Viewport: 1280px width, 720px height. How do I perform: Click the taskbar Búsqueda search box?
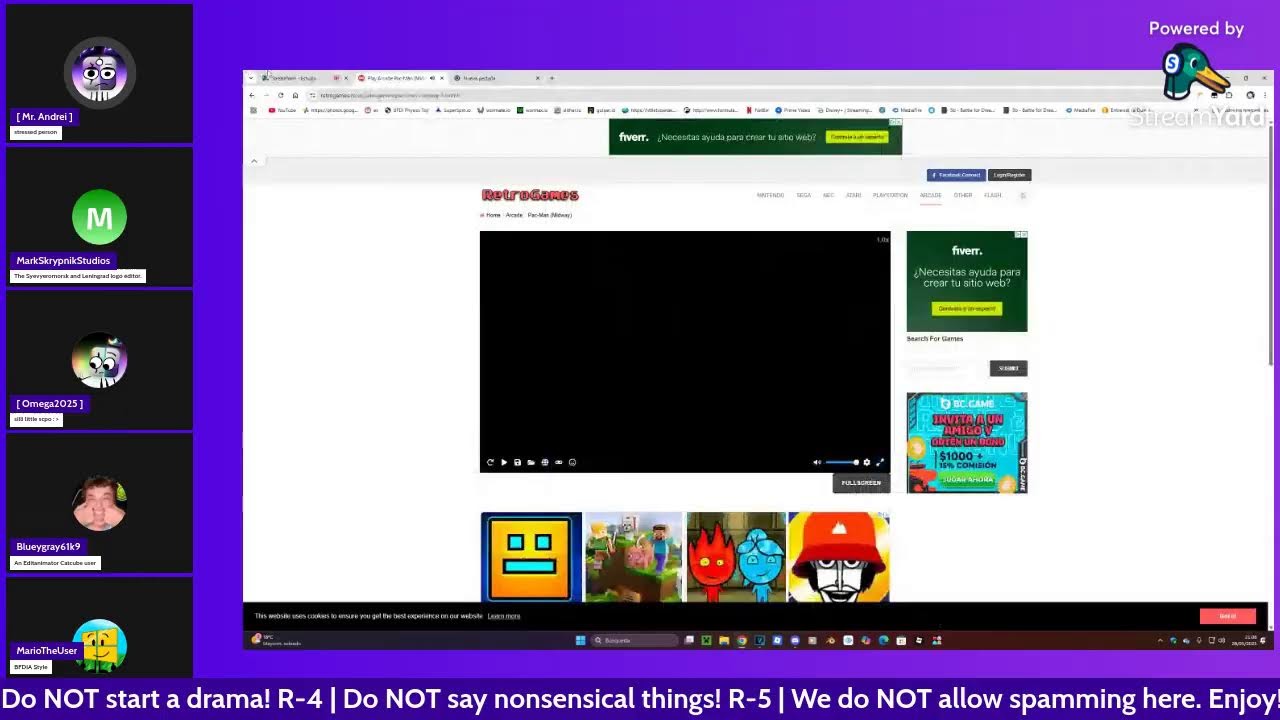[x=634, y=640]
